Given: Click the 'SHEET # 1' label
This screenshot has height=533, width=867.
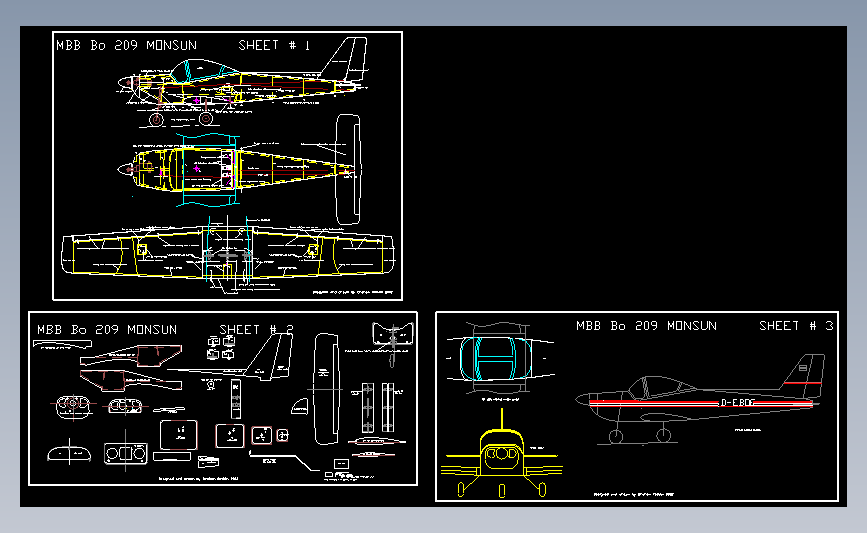Looking at the screenshot, I should coord(274,45).
